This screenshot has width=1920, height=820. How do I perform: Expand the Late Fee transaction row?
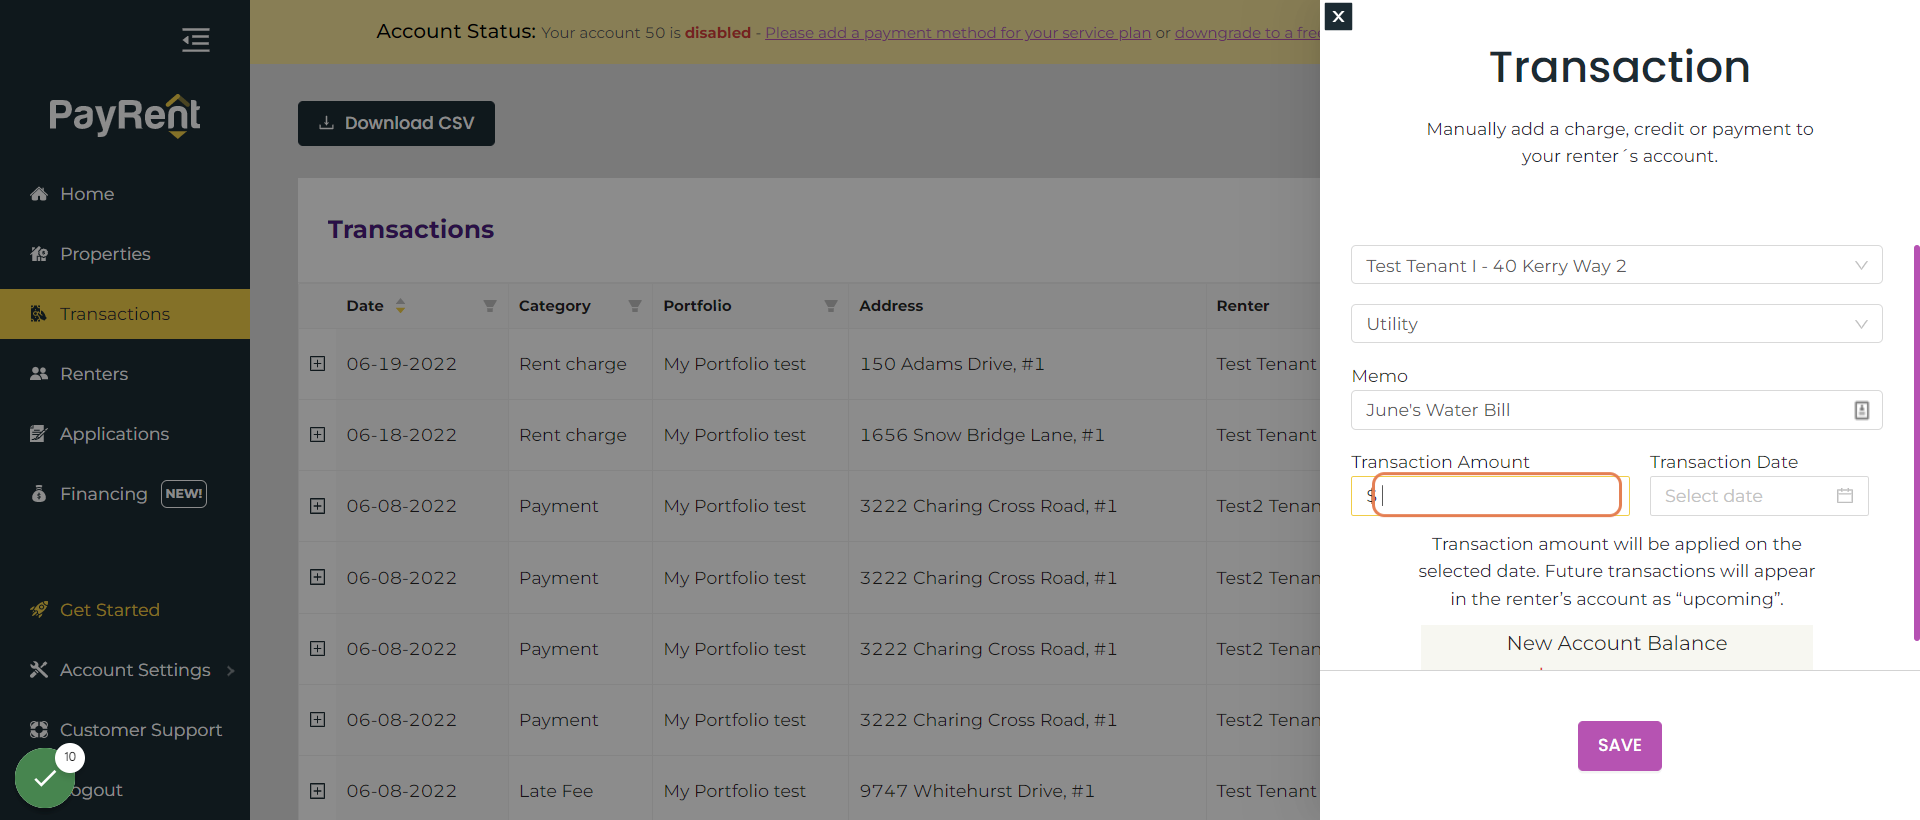coord(318,791)
